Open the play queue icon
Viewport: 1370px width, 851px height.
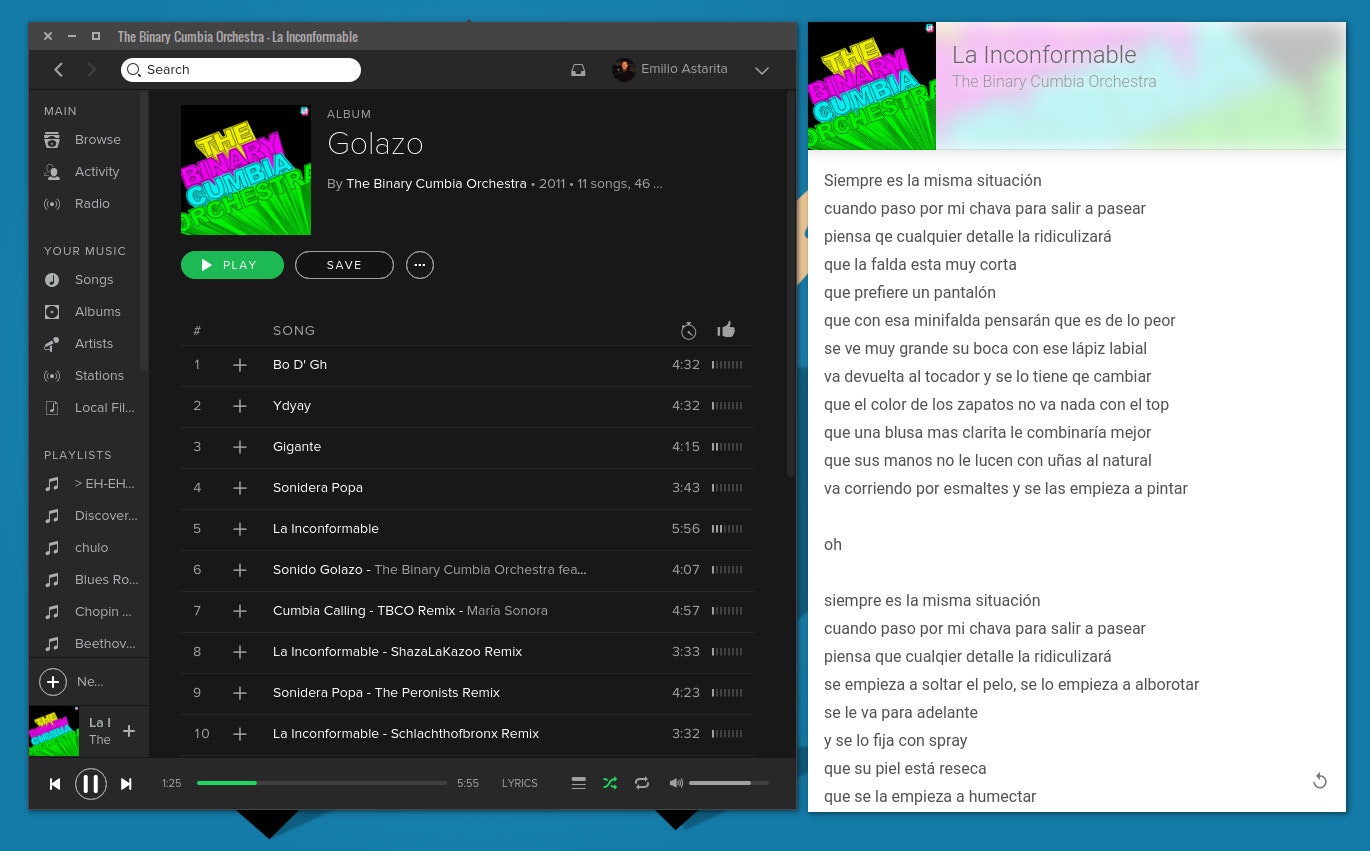pyautogui.click(x=578, y=783)
